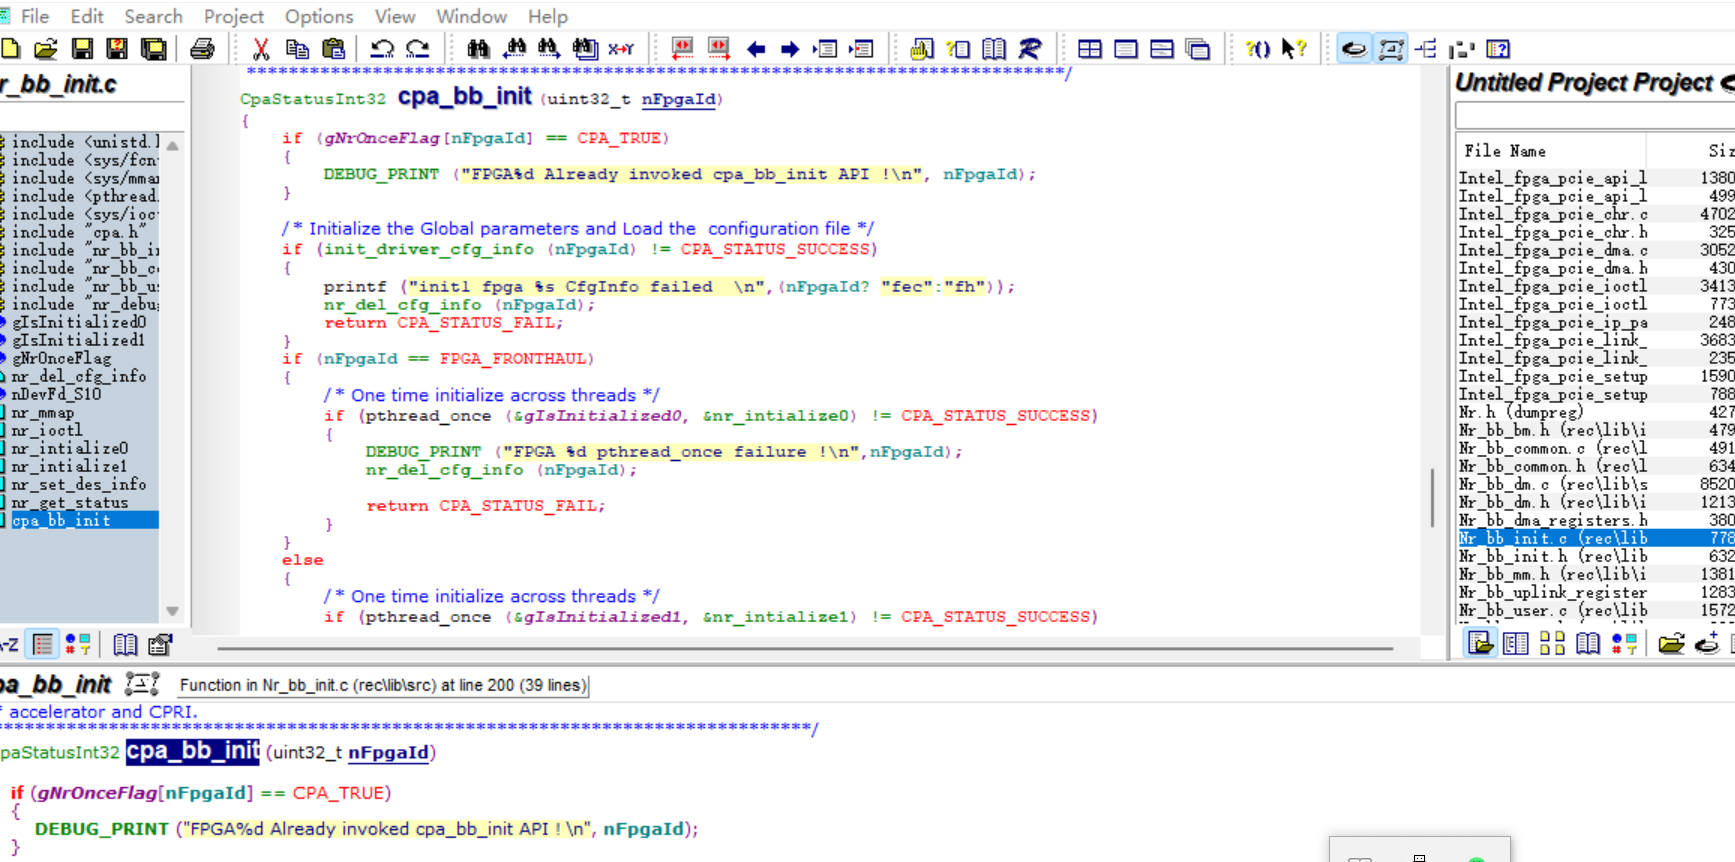Toggle project file list view button

click(x=1480, y=643)
